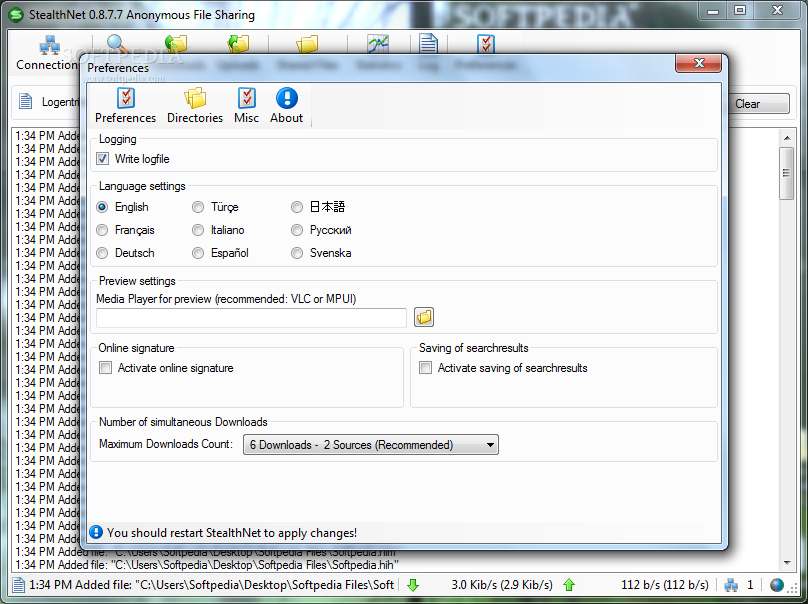Image resolution: width=808 pixels, height=604 pixels.
Task: Click '112 b/s (112 b/s)' upload rate
Action: point(665,585)
